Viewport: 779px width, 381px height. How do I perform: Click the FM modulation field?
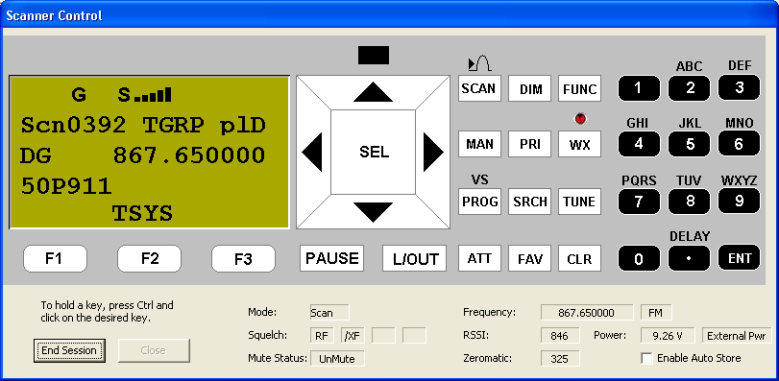click(656, 313)
